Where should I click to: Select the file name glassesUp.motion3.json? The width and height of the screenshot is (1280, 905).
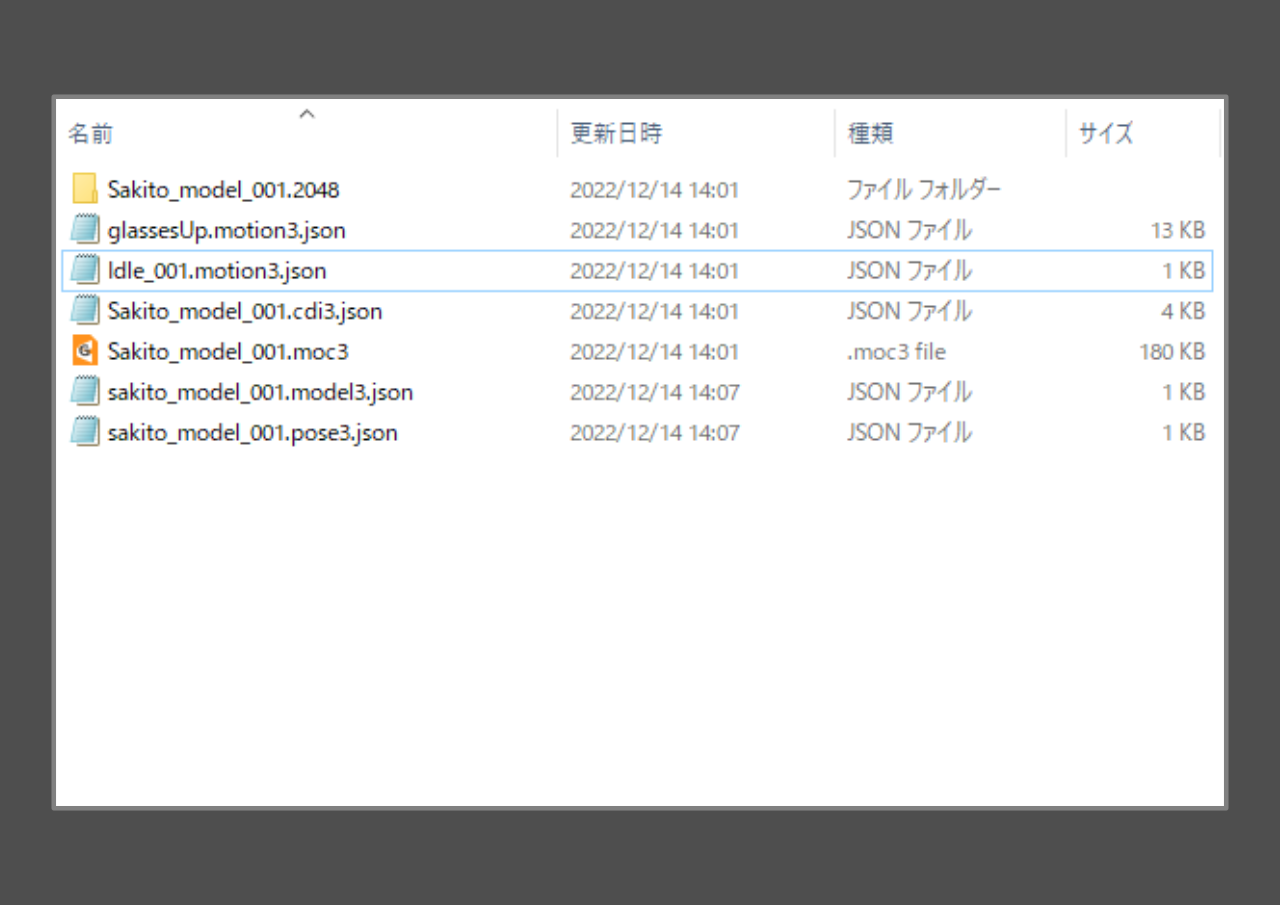pyautogui.click(x=227, y=230)
